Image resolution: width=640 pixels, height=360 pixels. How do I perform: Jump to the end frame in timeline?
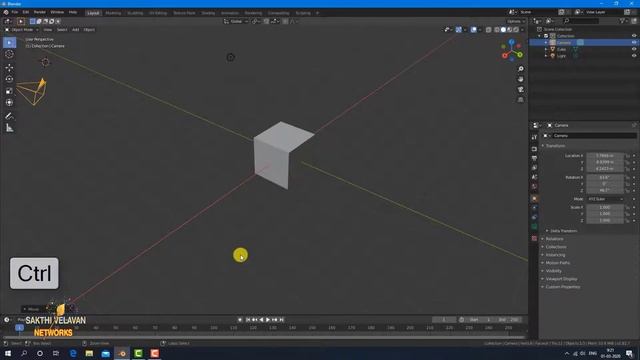point(281,320)
